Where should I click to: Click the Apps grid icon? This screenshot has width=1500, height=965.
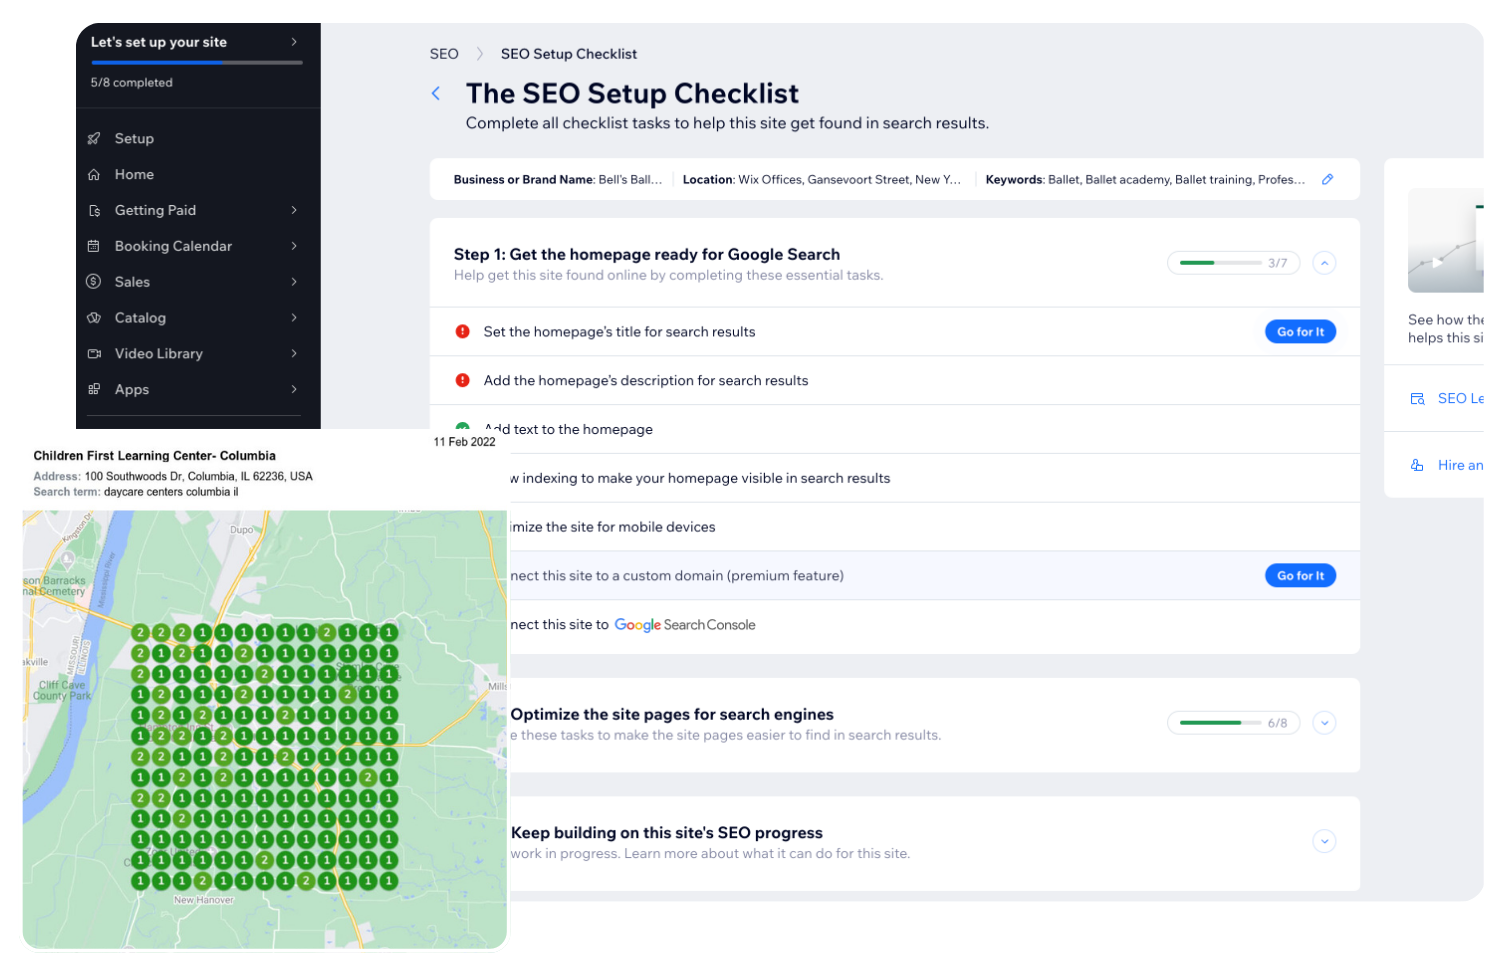click(x=94, y=390)
